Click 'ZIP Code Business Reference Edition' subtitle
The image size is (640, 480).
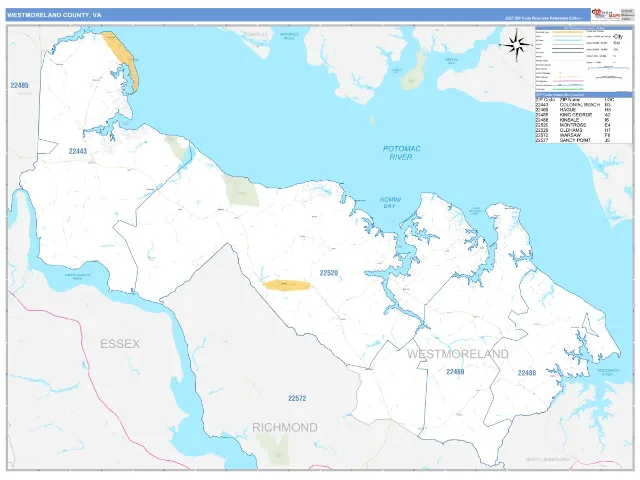pyautogui.click(x=543, y=18)
